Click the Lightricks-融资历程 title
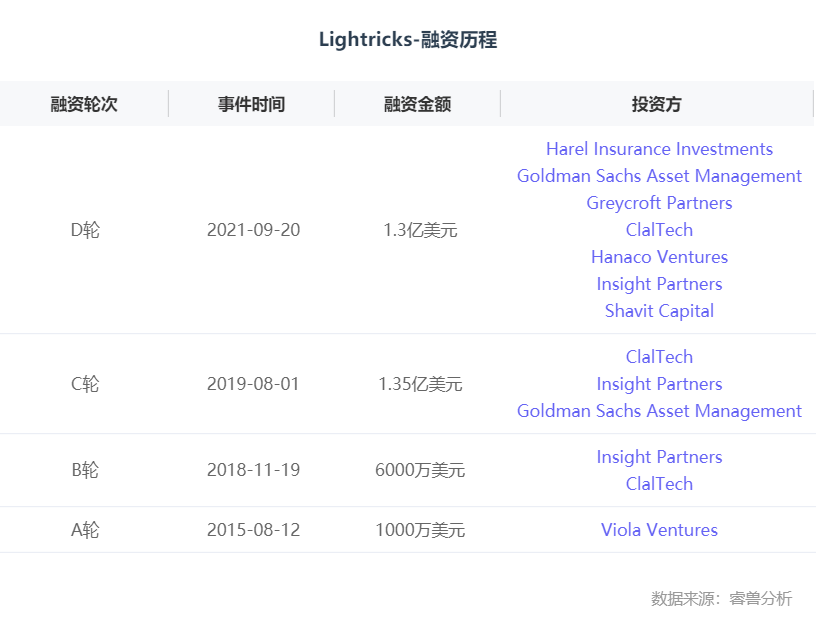 click(408, 40)
